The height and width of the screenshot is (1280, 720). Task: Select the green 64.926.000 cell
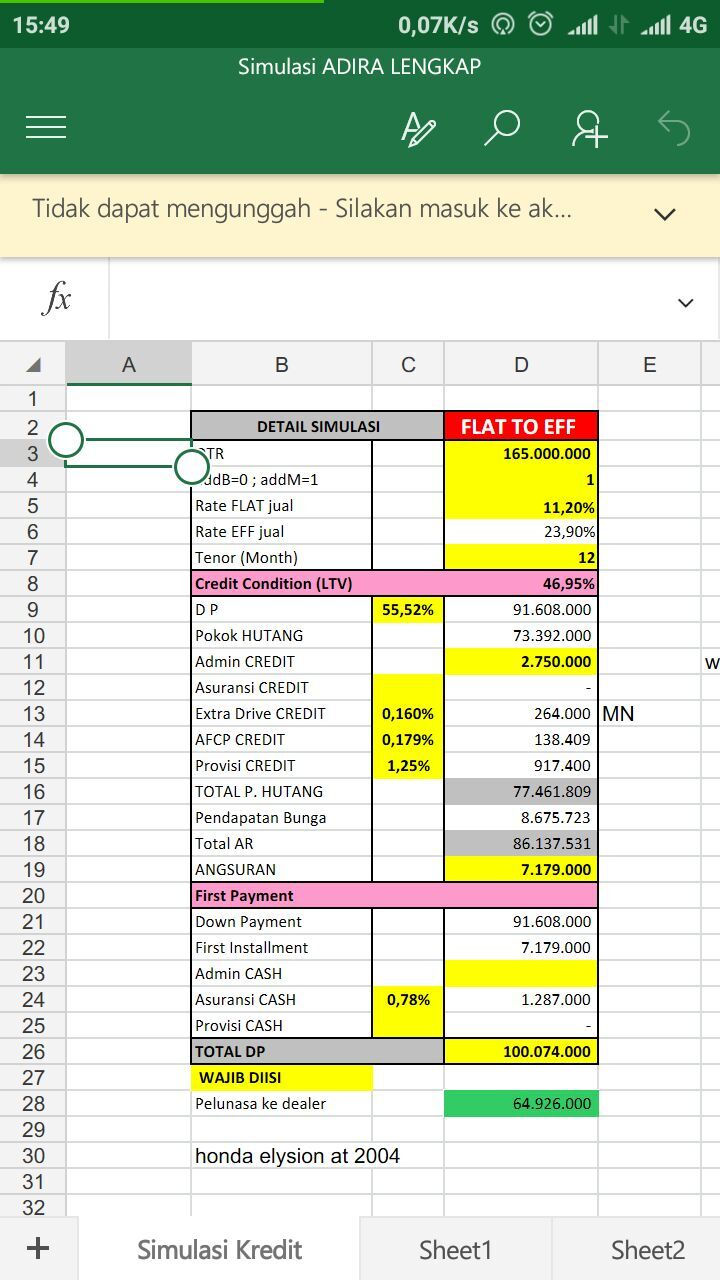pyautogui.click(x=521, y=1103)
